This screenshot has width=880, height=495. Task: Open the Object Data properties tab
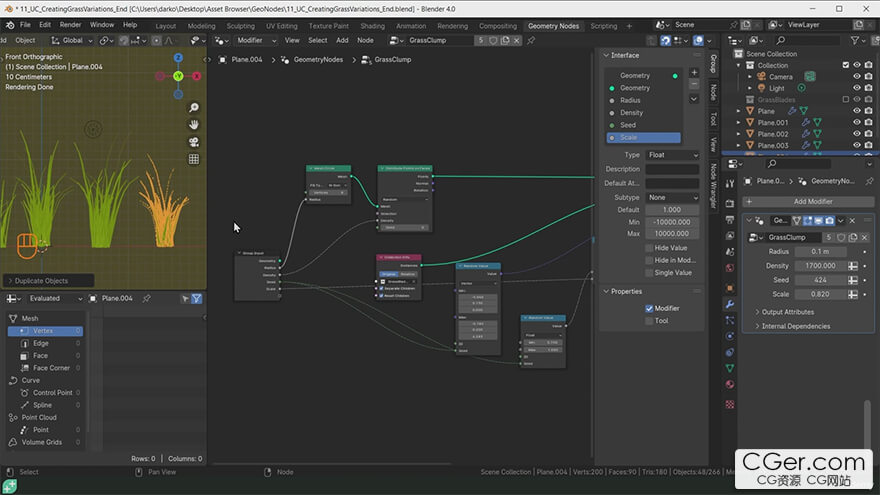point(730,368)
